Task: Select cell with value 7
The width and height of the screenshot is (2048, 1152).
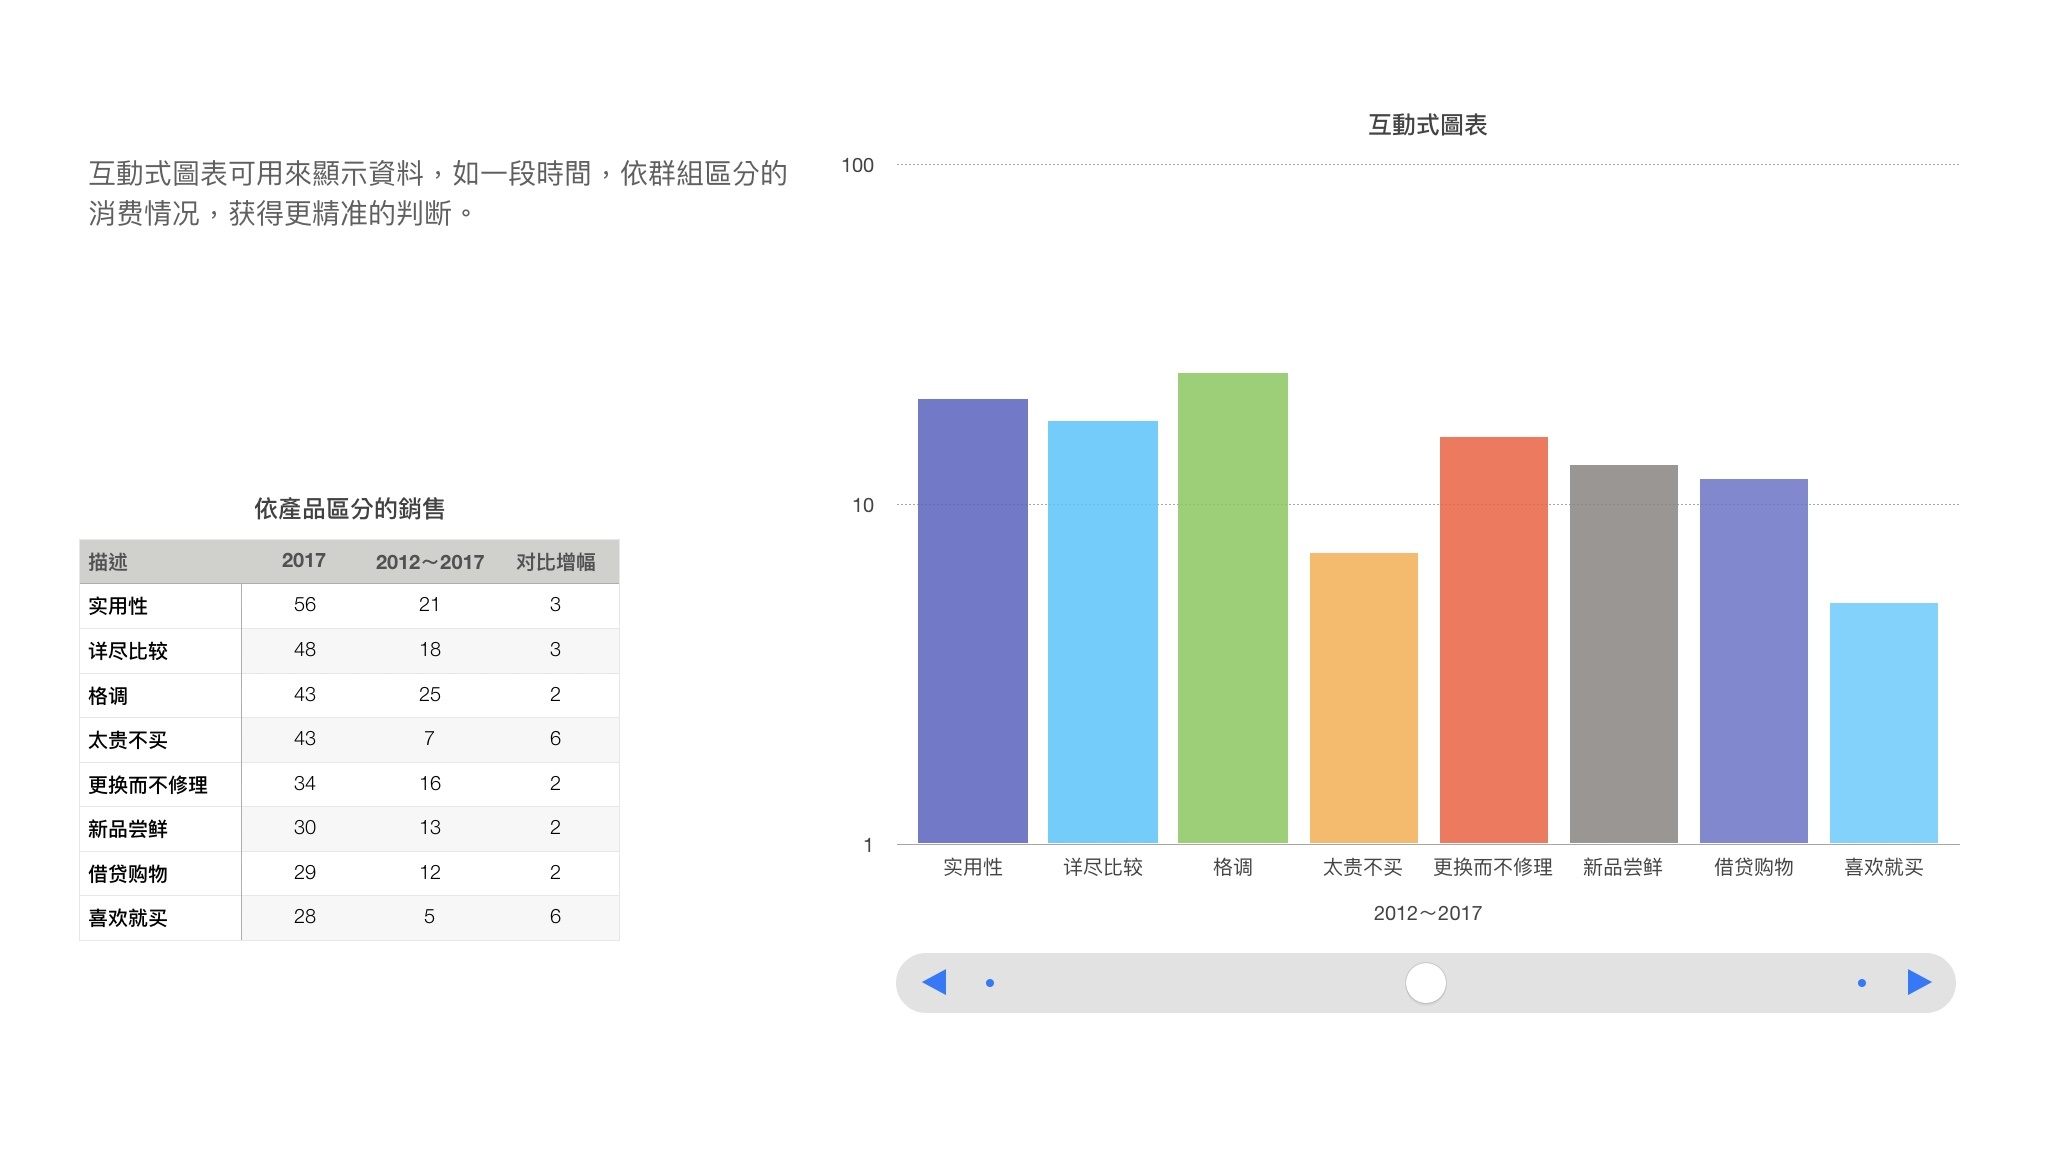Action: point(429,739)
